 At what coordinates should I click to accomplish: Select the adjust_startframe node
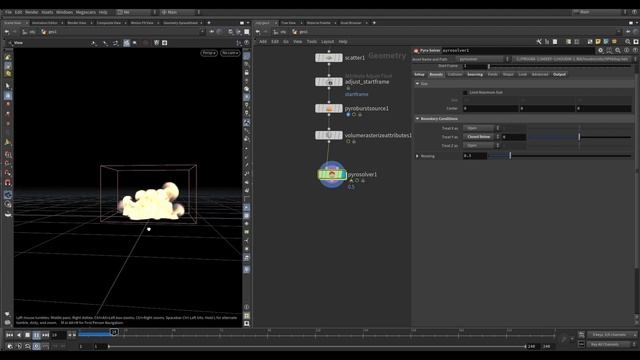(329, 82)
